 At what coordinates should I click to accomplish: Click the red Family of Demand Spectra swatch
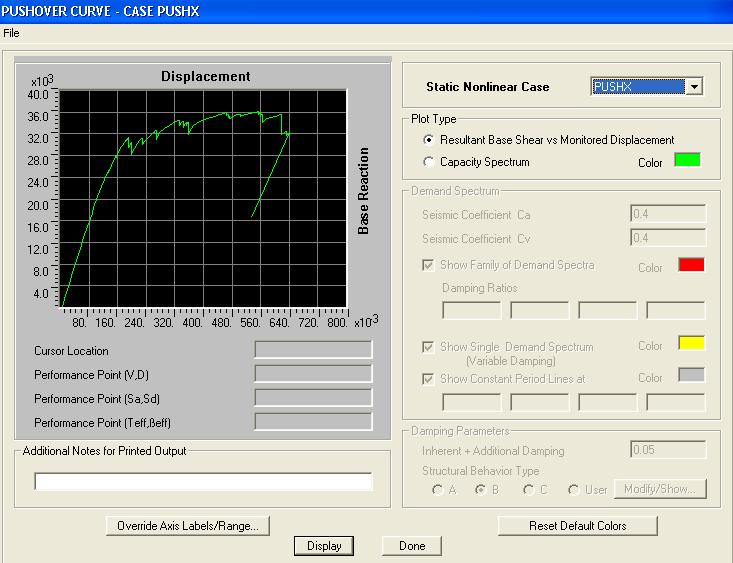pyautogui.click(x=691, y=265)
